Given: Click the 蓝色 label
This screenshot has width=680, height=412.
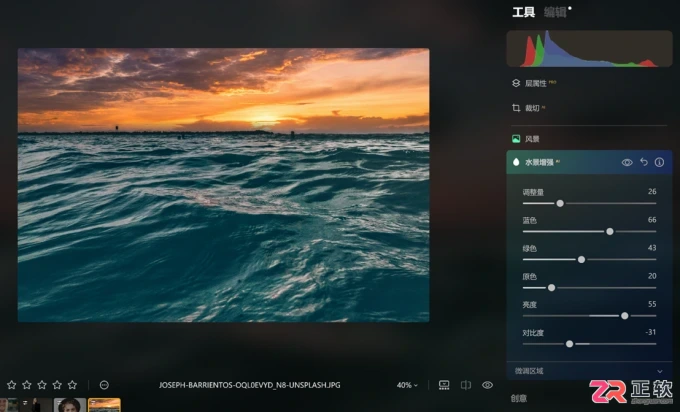Looking at the screenshot, I should coord(530,220).
